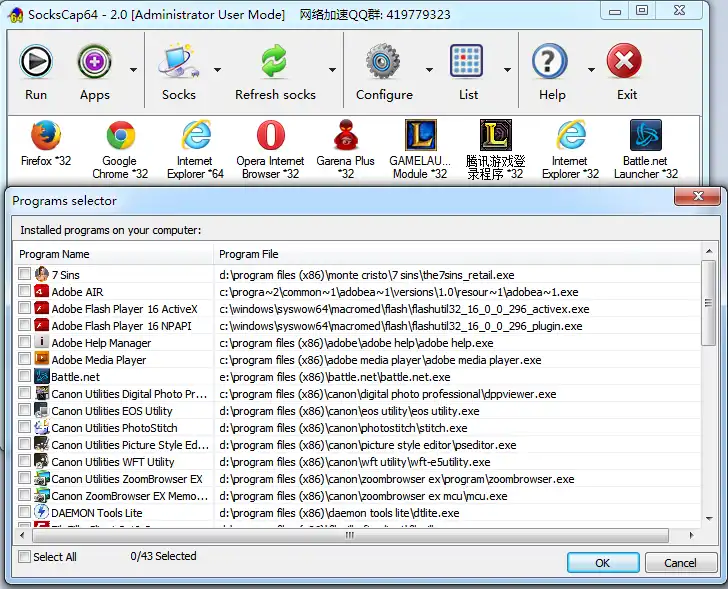This screenshot has height=589, width=728.
Task: Select the Canon Utilities Picture Style Ed... row
Action: (357, 445)
